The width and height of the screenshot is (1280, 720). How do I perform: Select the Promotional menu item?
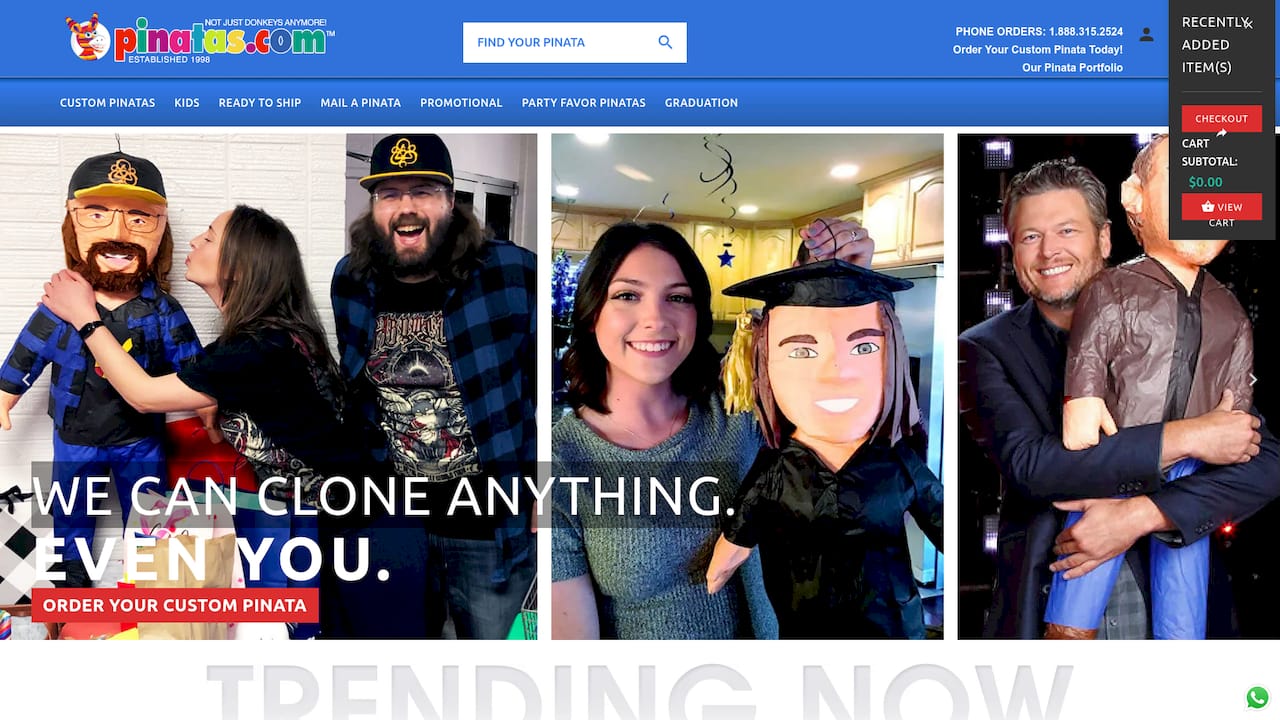click(x=461, y=103)
